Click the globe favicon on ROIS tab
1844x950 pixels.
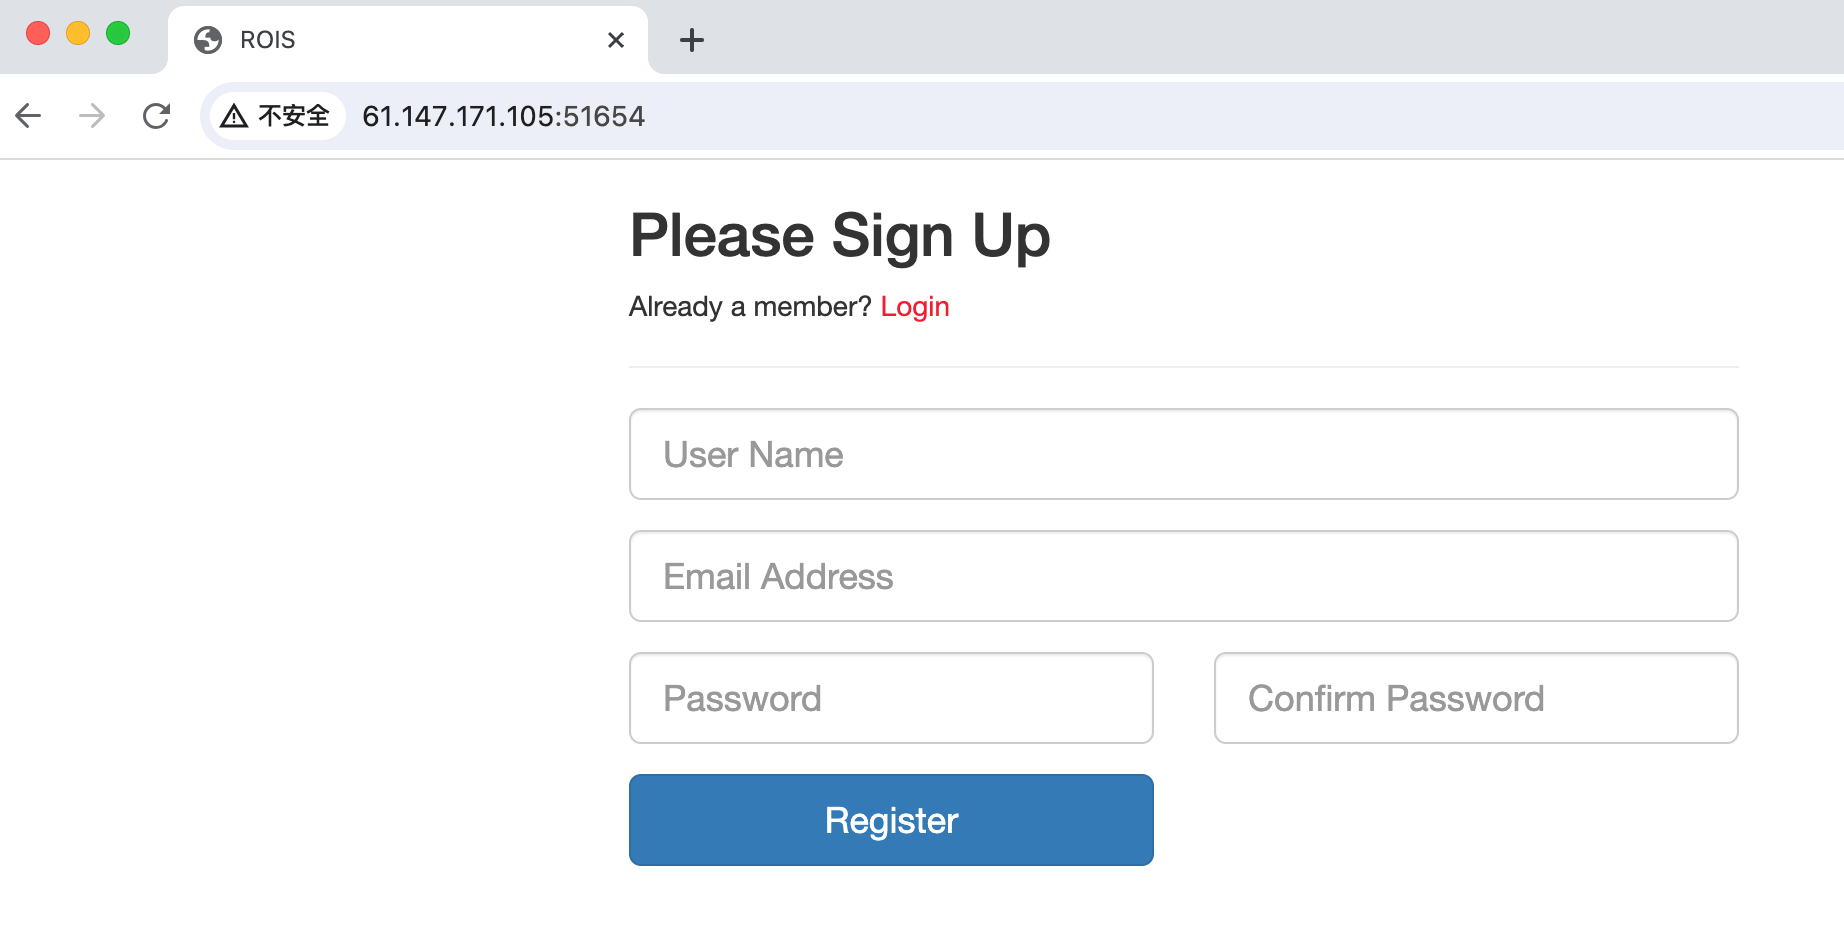(208, 40)
